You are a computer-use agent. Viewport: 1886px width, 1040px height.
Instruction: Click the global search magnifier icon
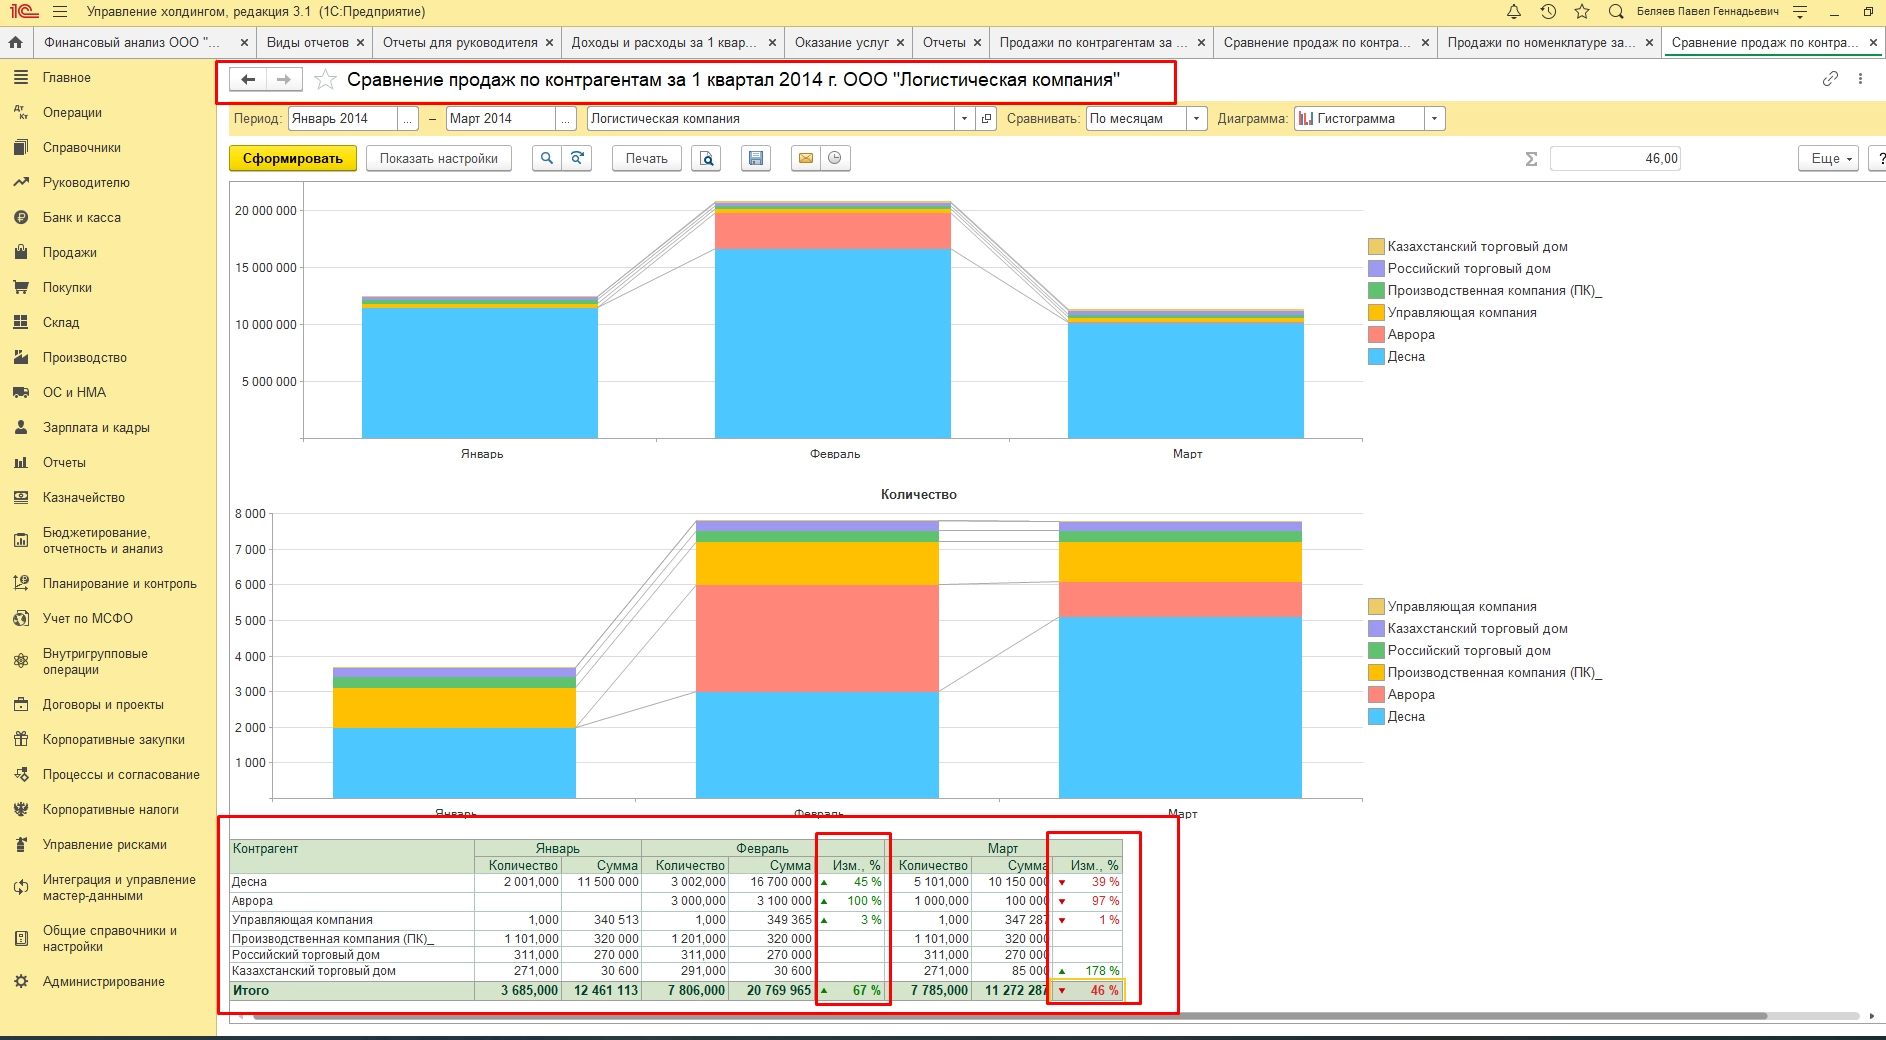coord(1615,12)
